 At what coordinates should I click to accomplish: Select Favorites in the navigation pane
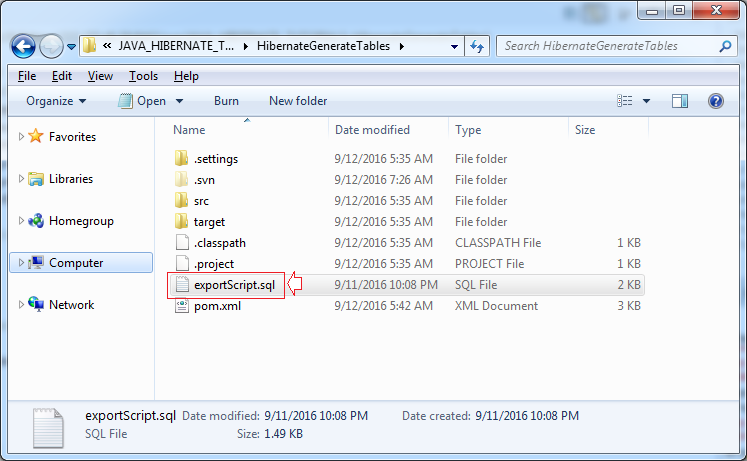pyautogui.click(x=72, y=137)
